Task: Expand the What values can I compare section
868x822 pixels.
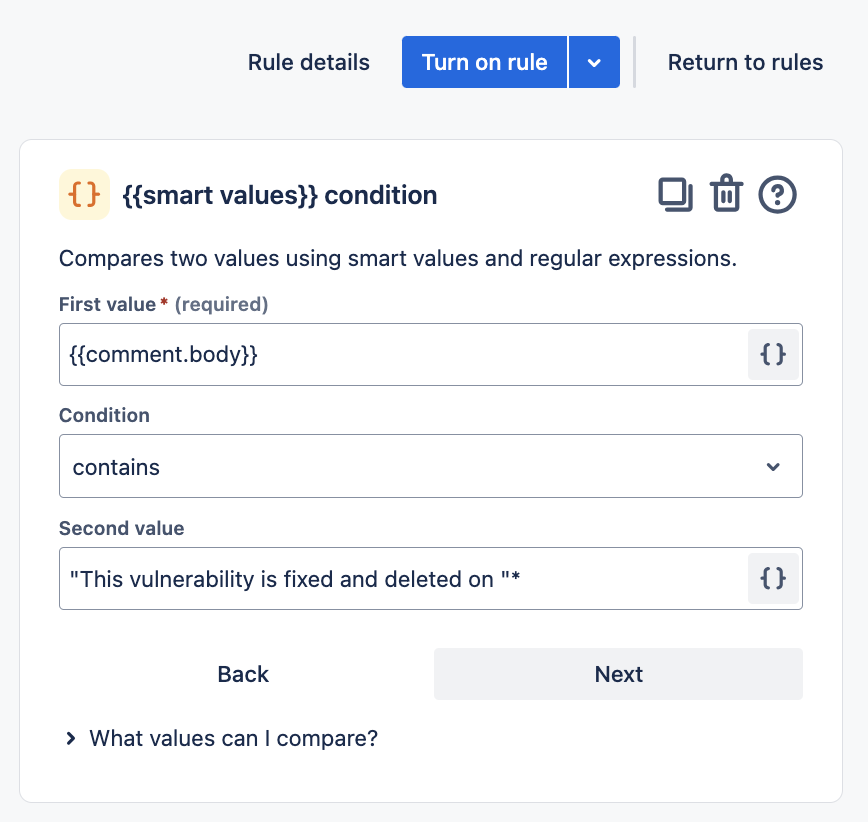Action: pyautogui.click(x=70, y=738)
